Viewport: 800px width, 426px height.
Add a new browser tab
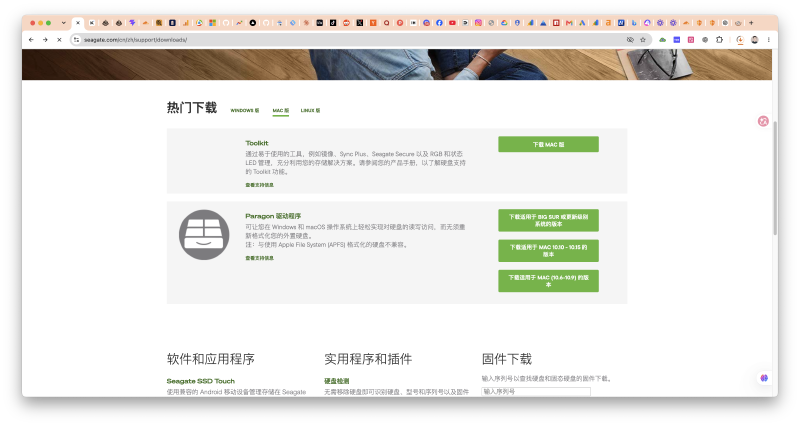751,23
